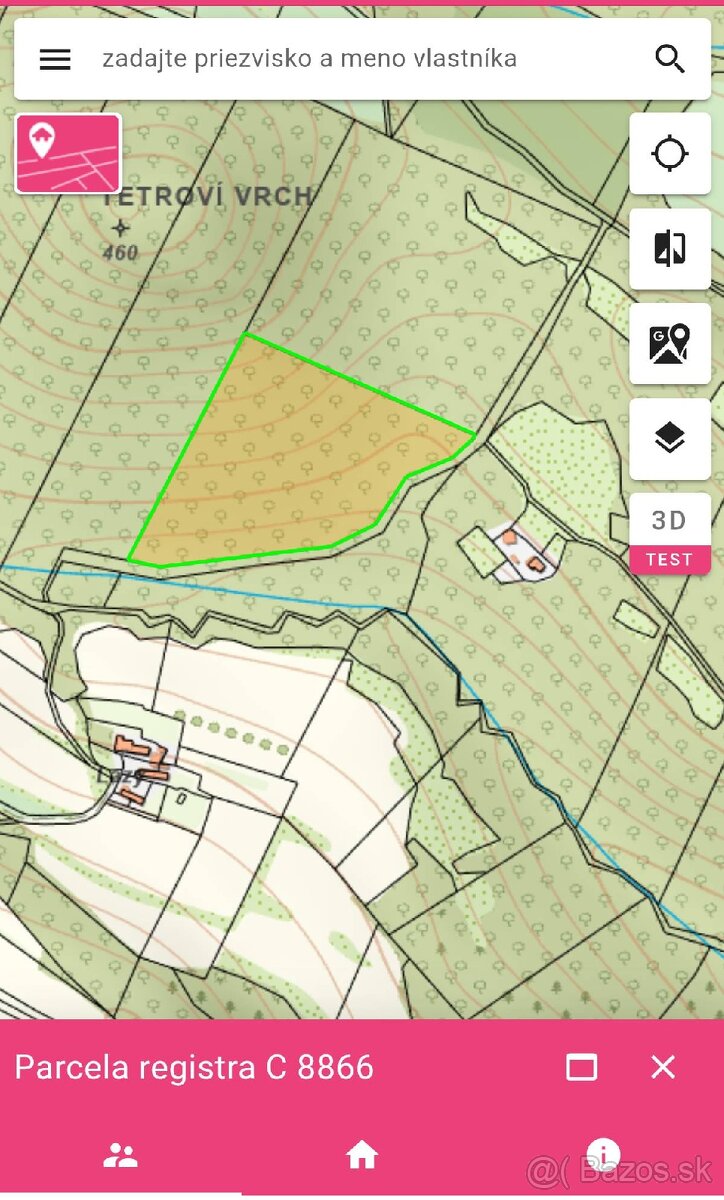Click the Tetroví vrch 460 summit marker
This screenshot has width=724, height=1200.
(x=121, y=228)
